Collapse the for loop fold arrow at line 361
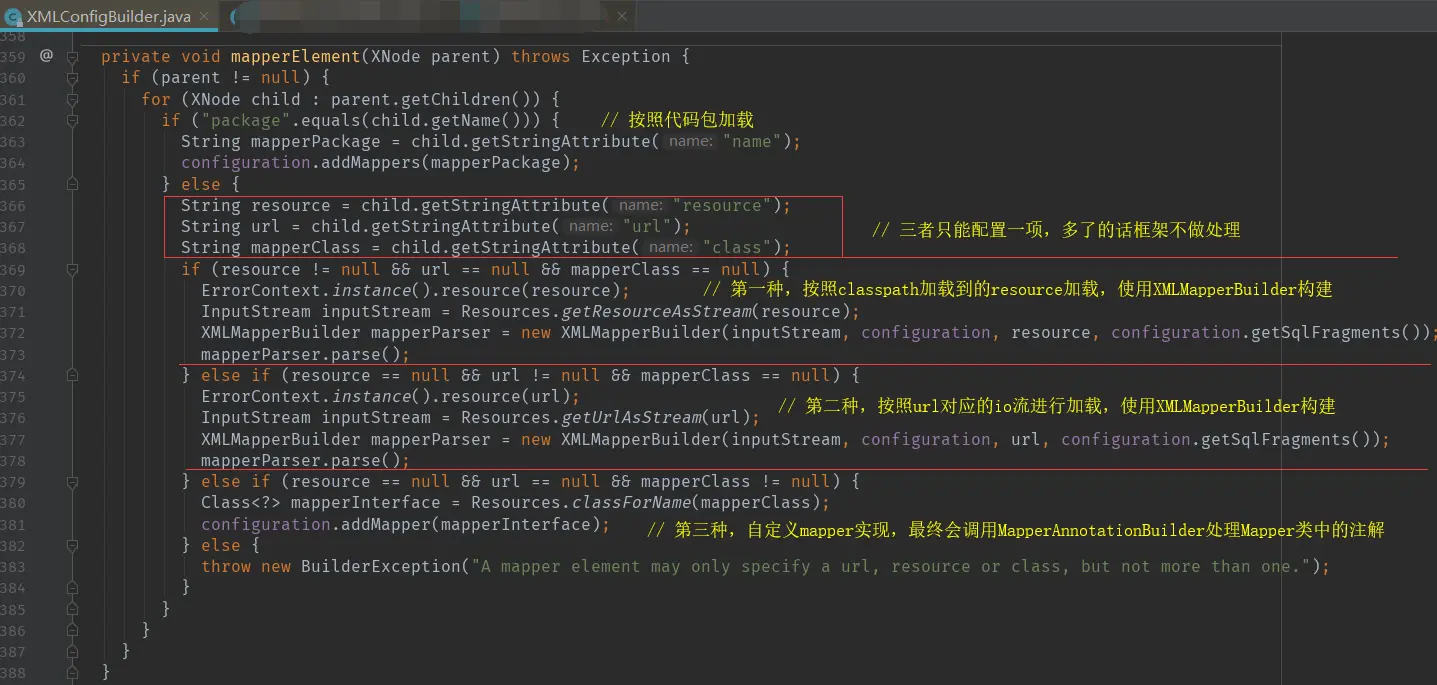Screen dimensions: 1437x685 (x=71, y=98)
